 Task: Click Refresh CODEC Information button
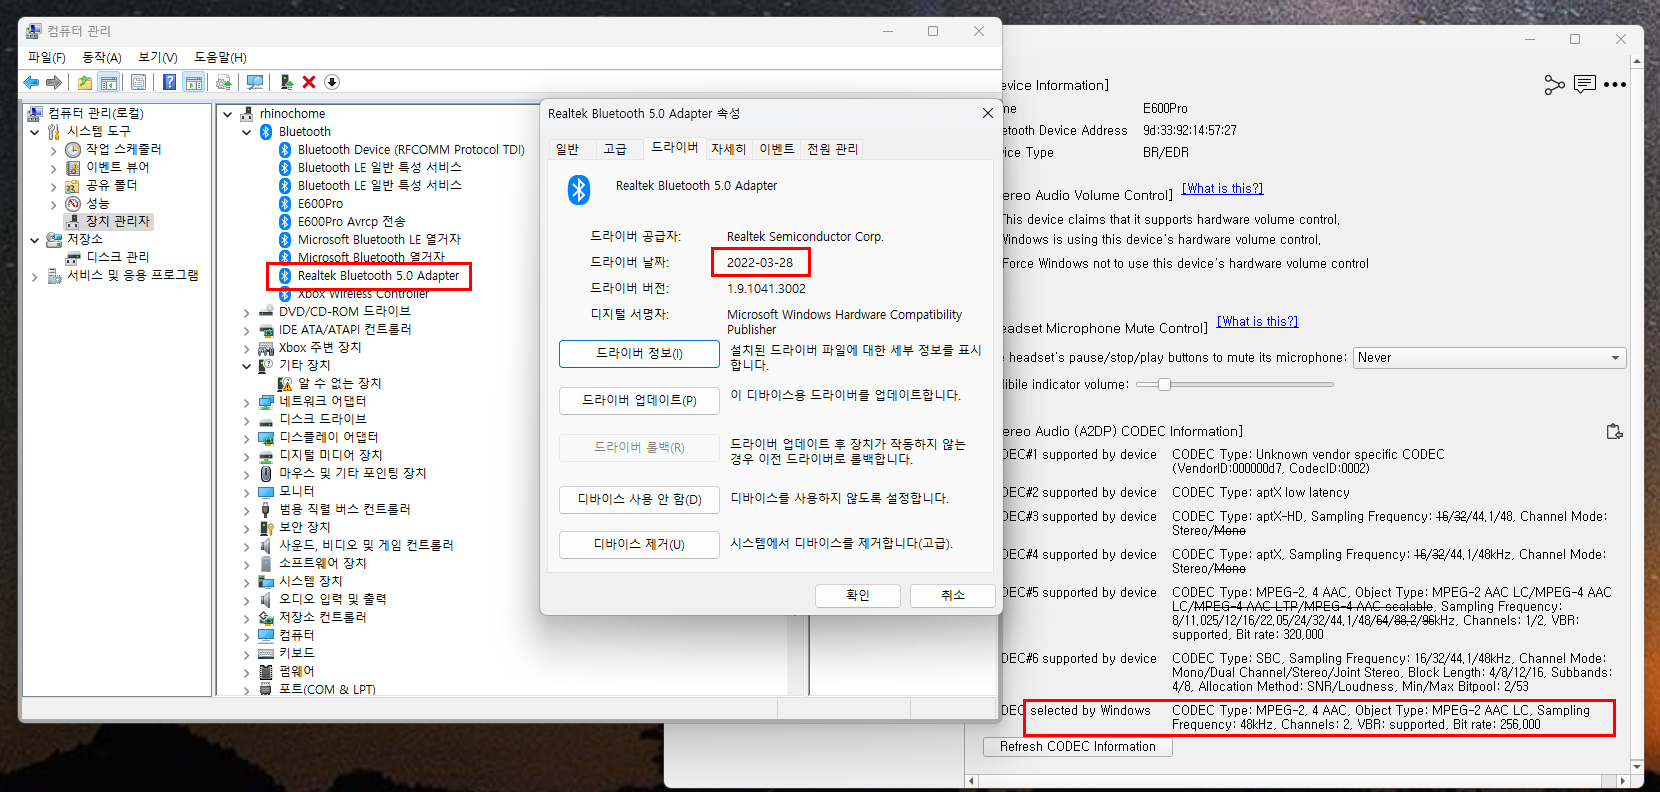coord(1077,747)
